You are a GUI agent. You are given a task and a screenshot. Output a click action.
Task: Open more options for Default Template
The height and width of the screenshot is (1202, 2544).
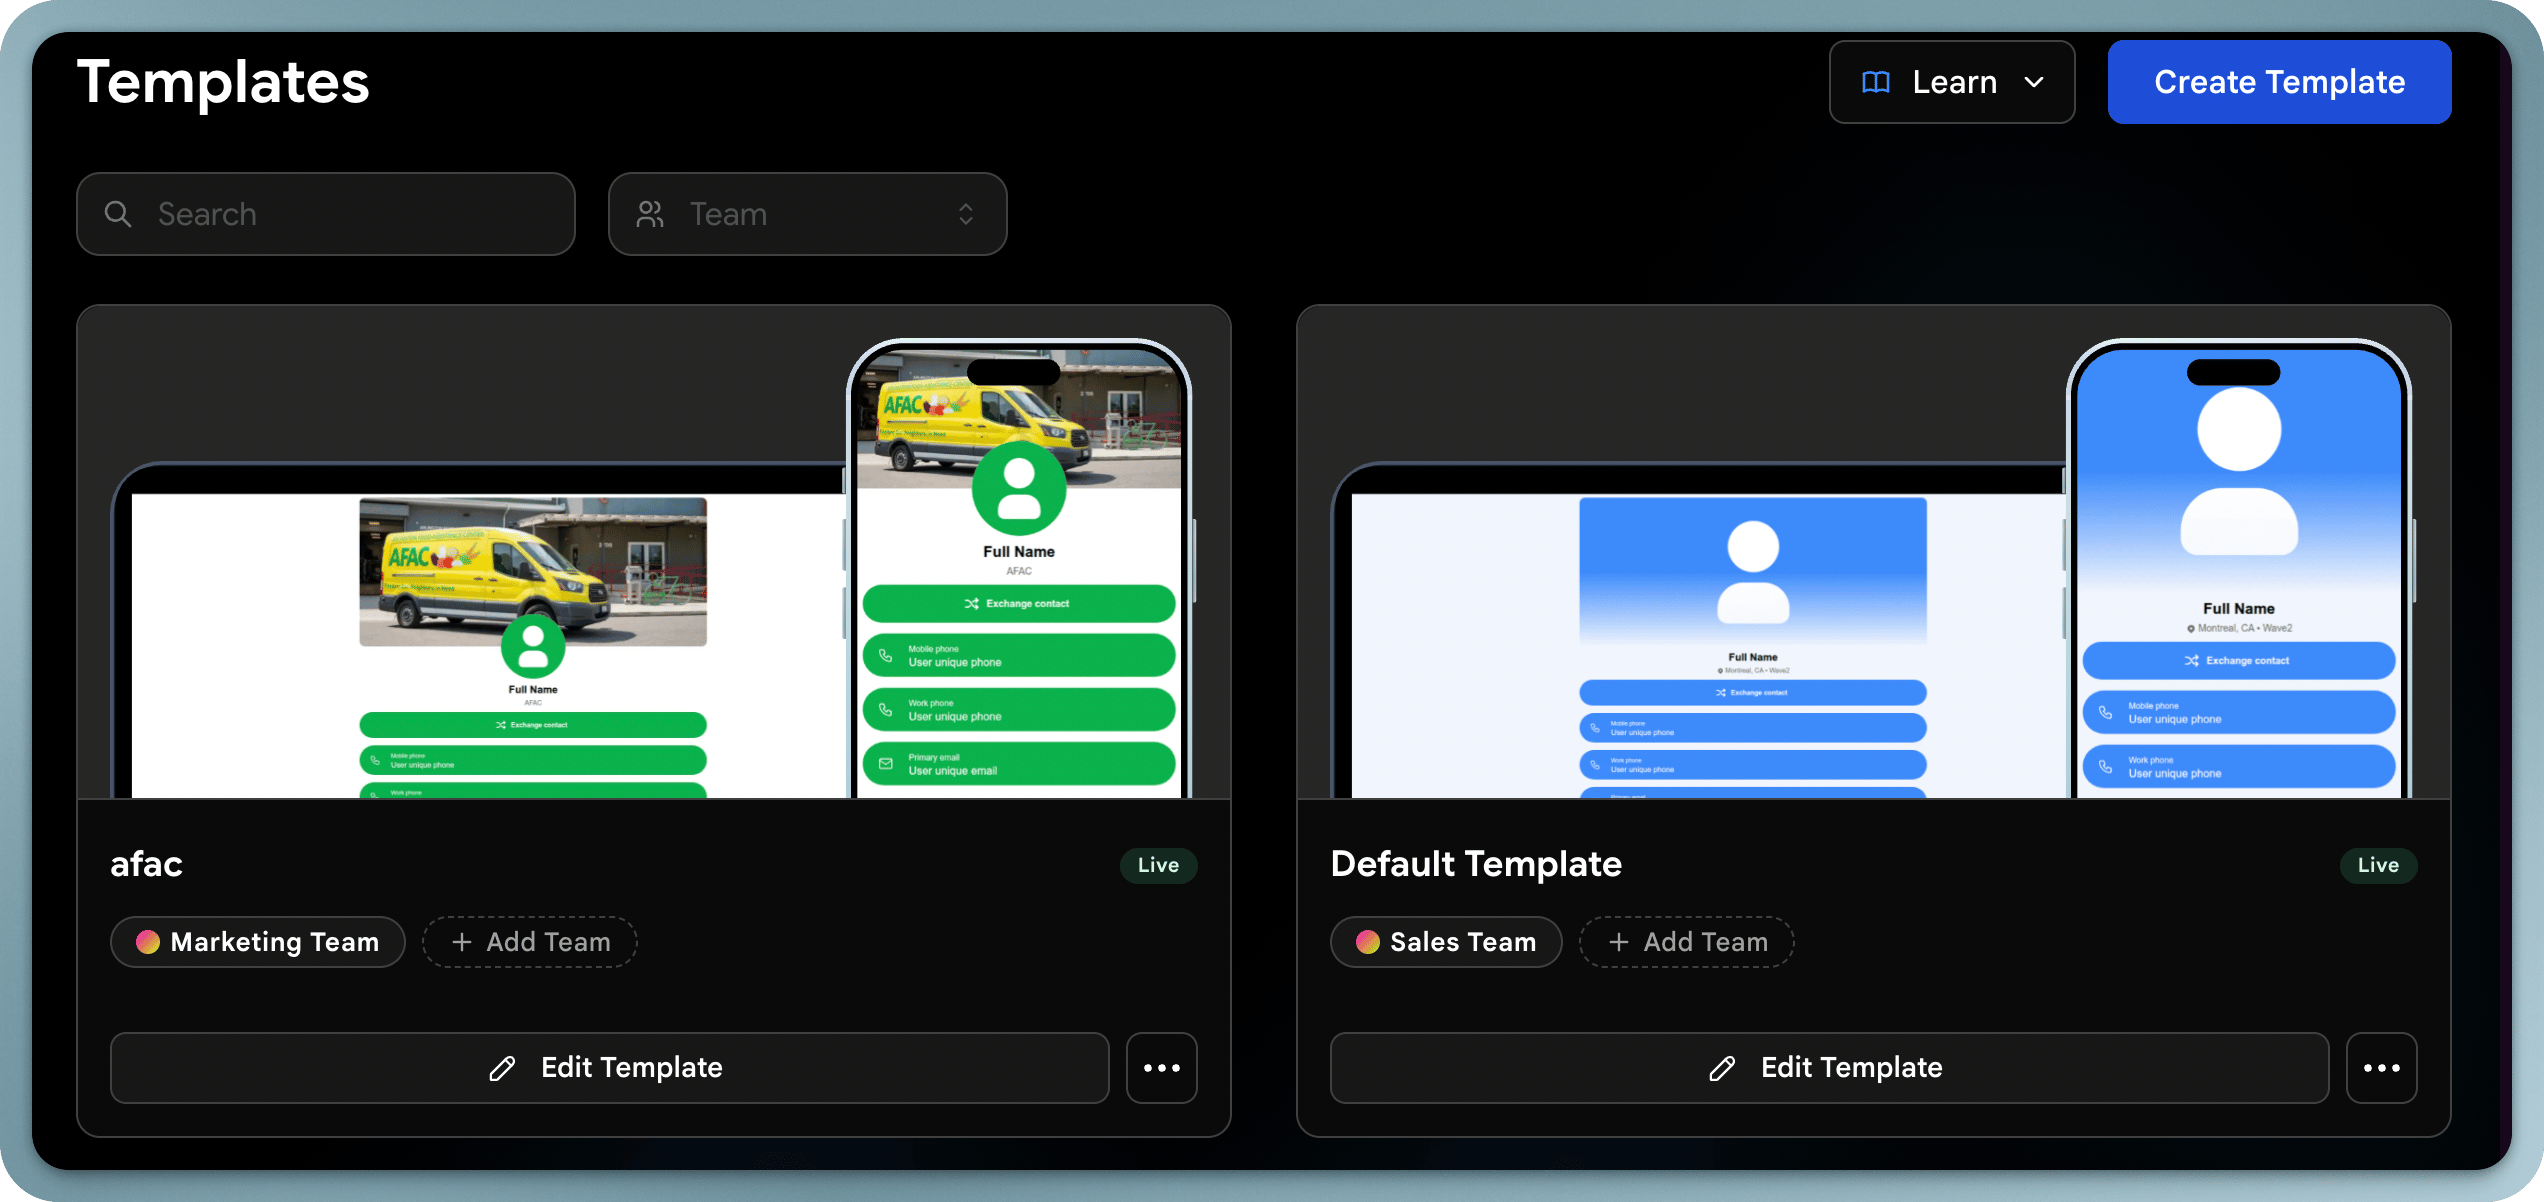pos(2381,1068)
